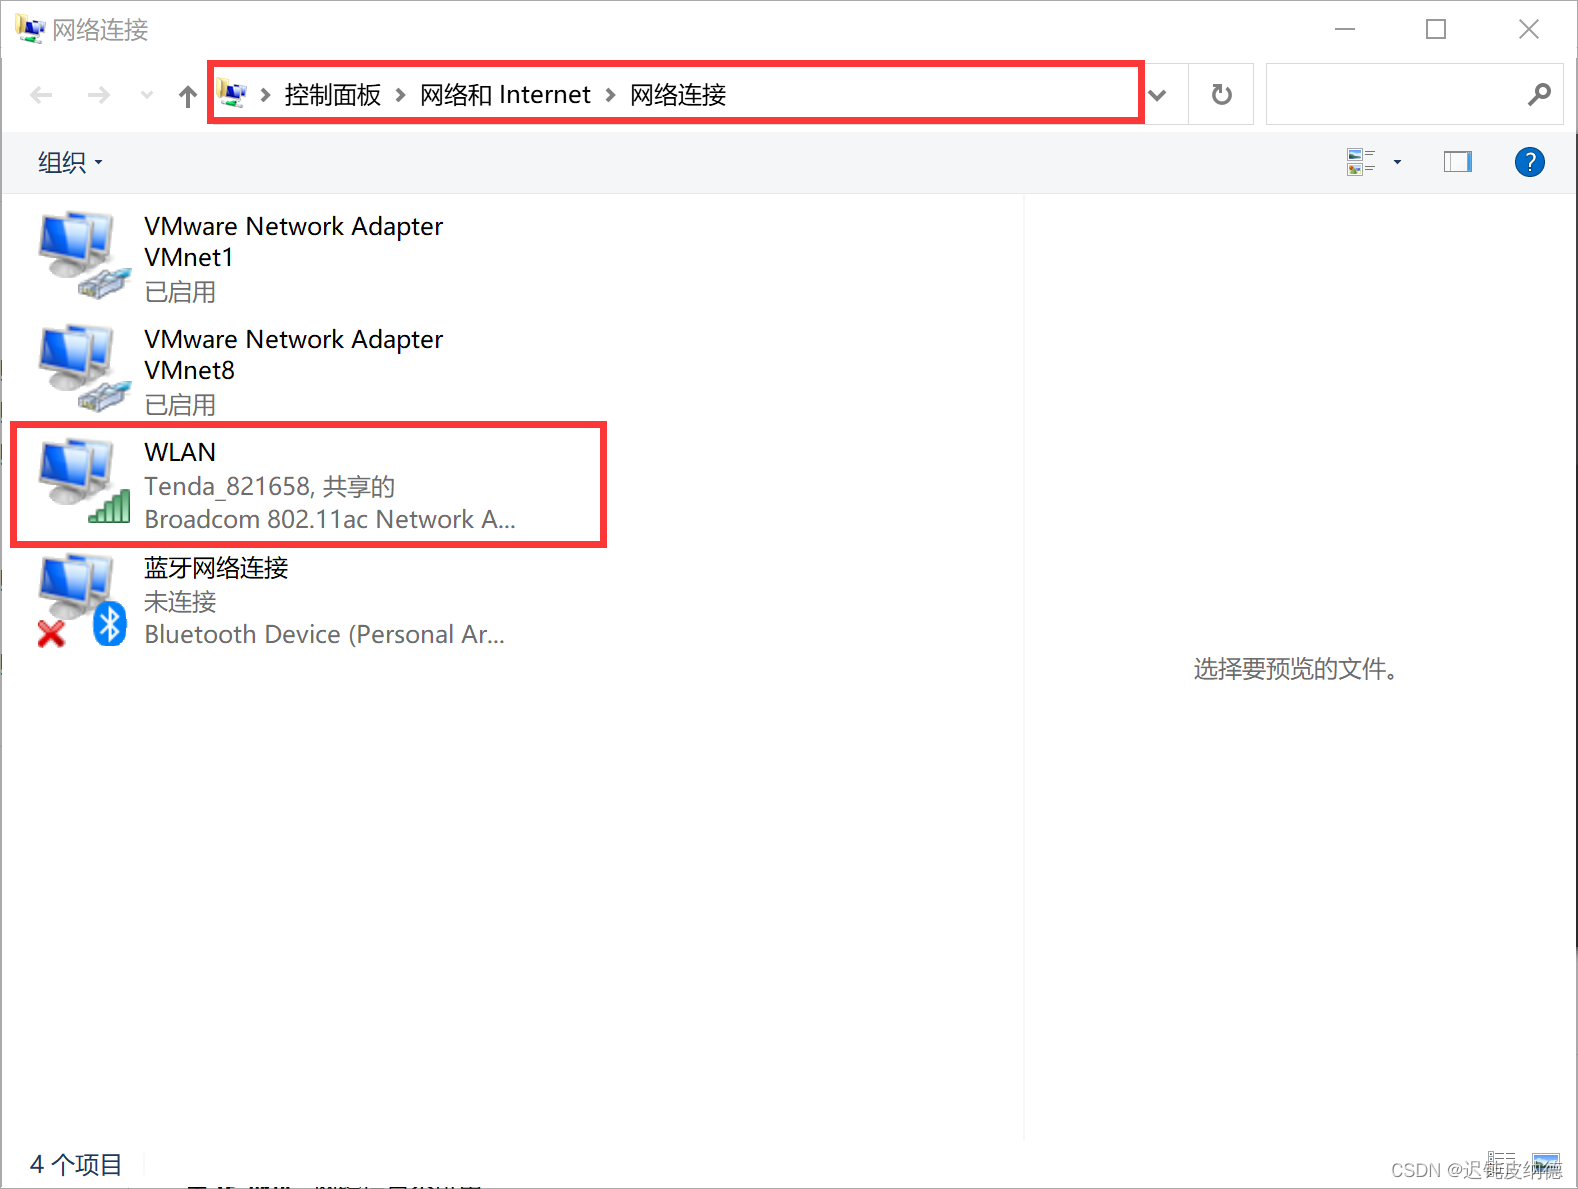This screenshot has height=1189, width=1578.
Task: Change the view with the view icon
Action: click(1361, 161)
